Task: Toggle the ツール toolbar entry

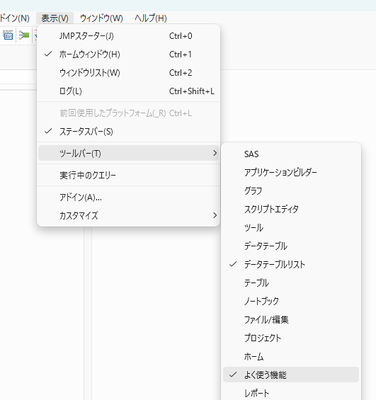Action: click(x=291, y=228)
